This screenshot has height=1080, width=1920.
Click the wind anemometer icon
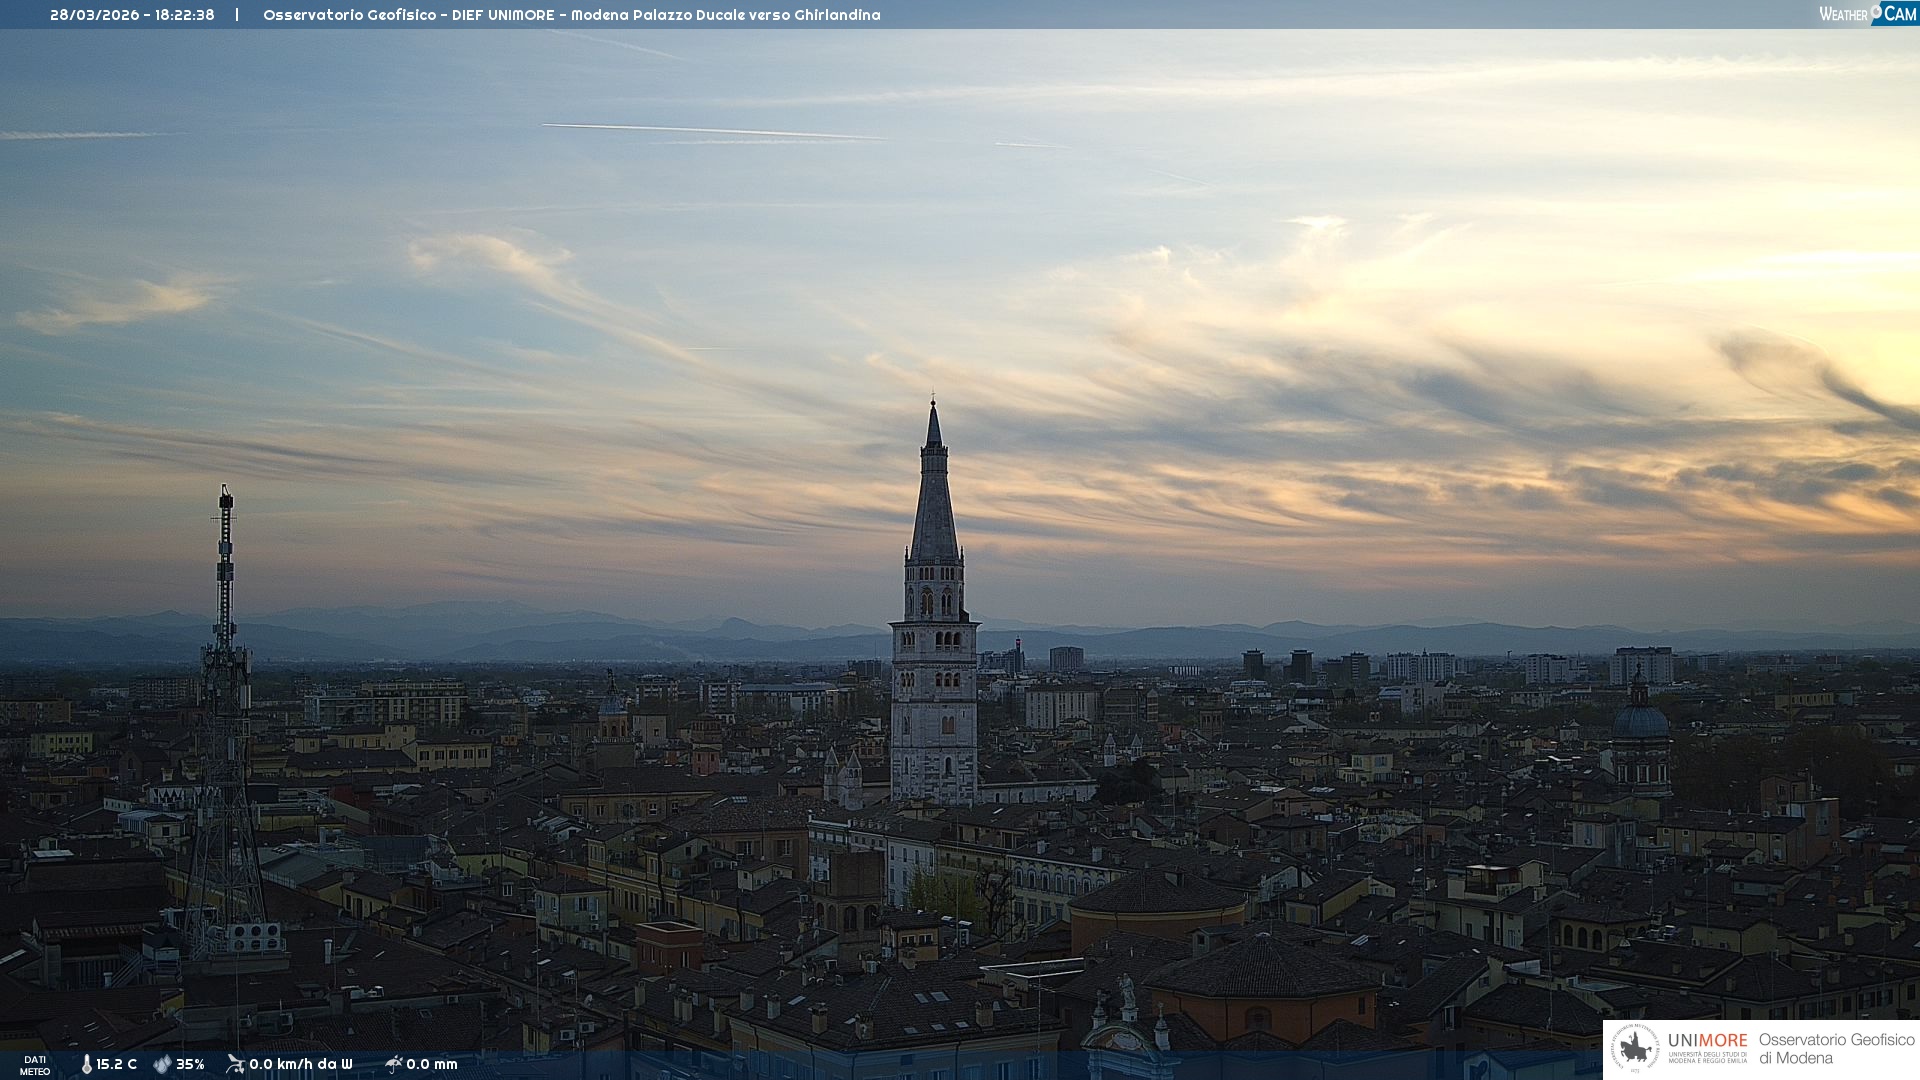[x=235, y=1064]
